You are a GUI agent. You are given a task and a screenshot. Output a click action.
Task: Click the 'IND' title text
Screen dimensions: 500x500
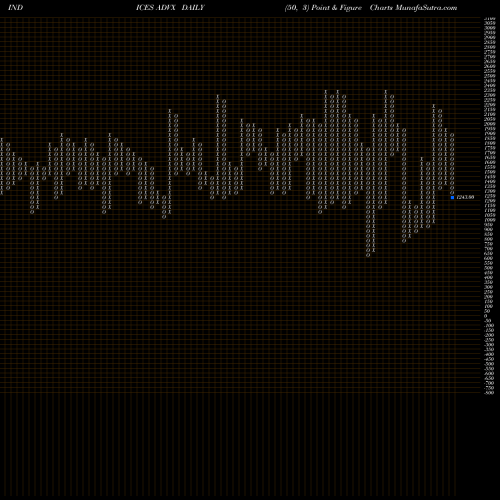(15, 8)
